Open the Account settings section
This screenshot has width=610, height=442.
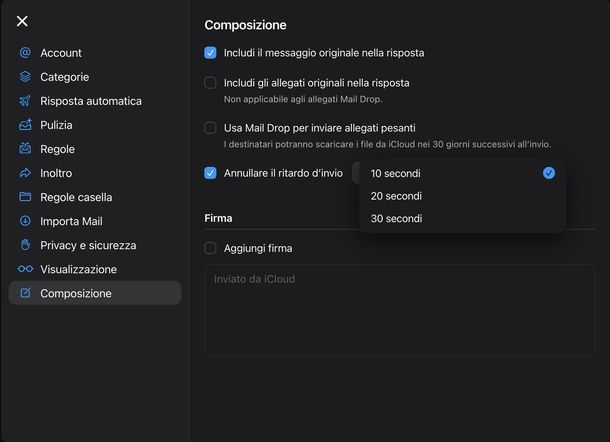coord(95,53)
